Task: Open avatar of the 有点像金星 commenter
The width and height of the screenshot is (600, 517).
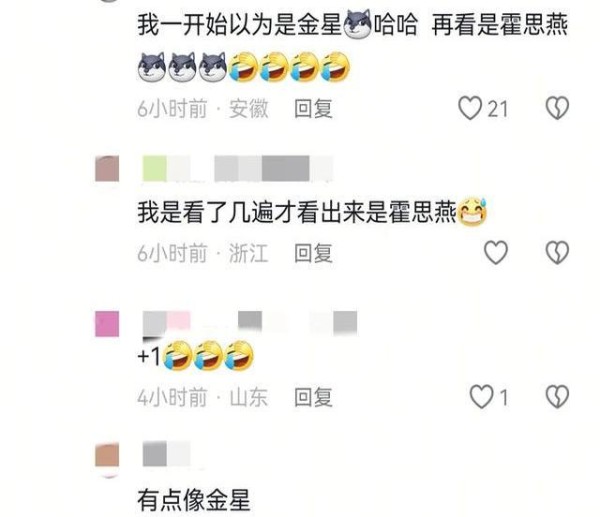Action: click(x=107, y=455)
